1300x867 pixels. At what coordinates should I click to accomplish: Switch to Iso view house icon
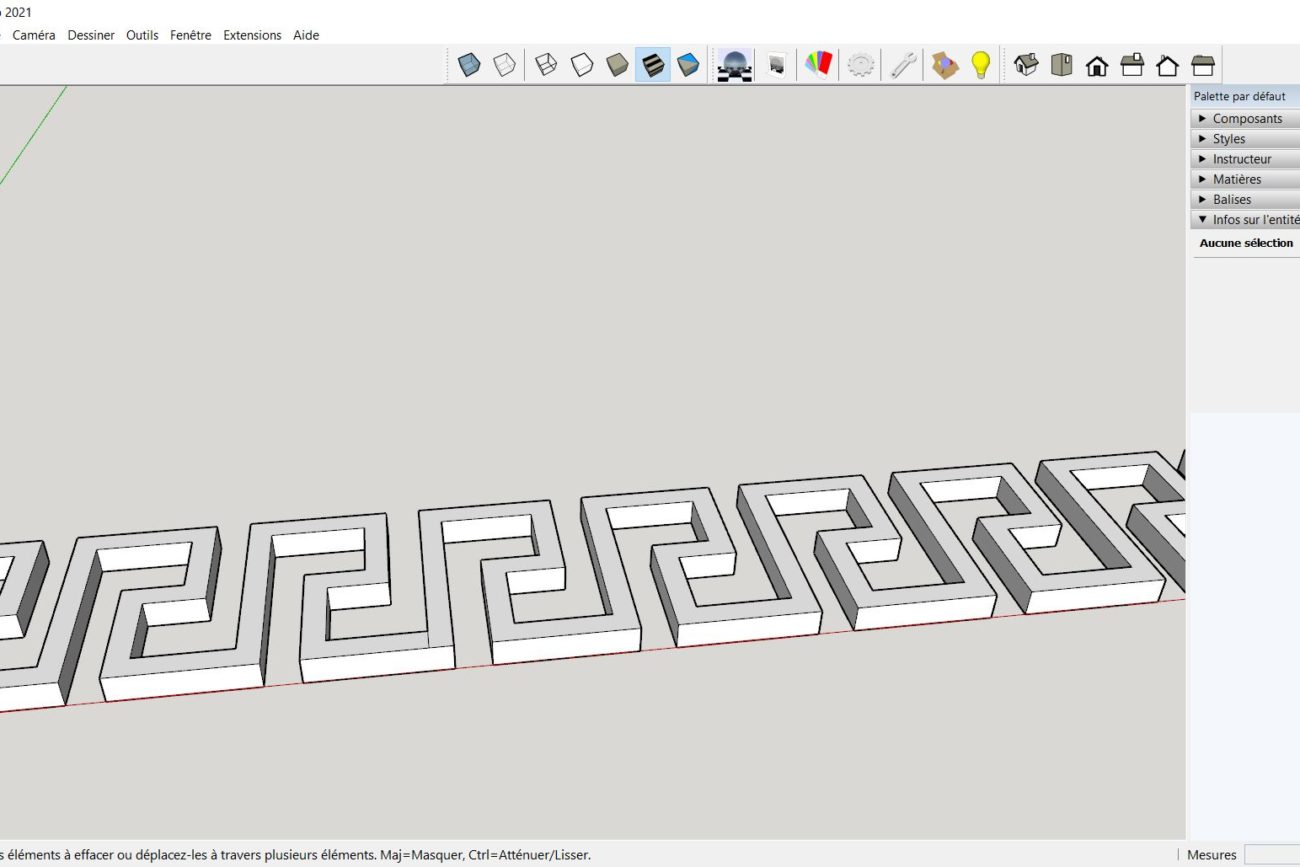[x=1026, y=65]
